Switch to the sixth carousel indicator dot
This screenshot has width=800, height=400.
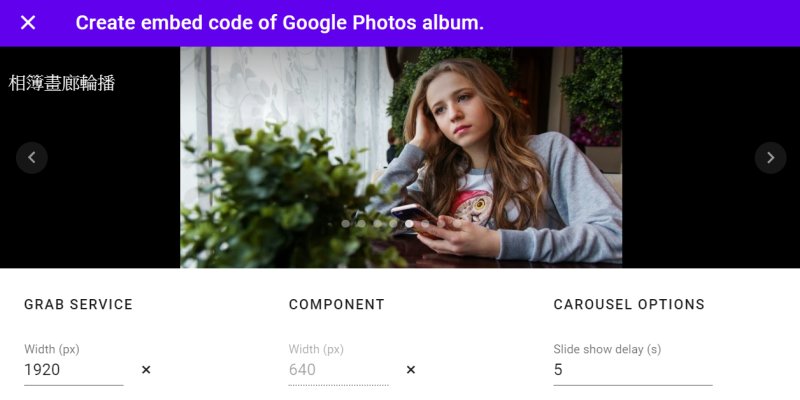pyautogui.click(x=425, y=223)
